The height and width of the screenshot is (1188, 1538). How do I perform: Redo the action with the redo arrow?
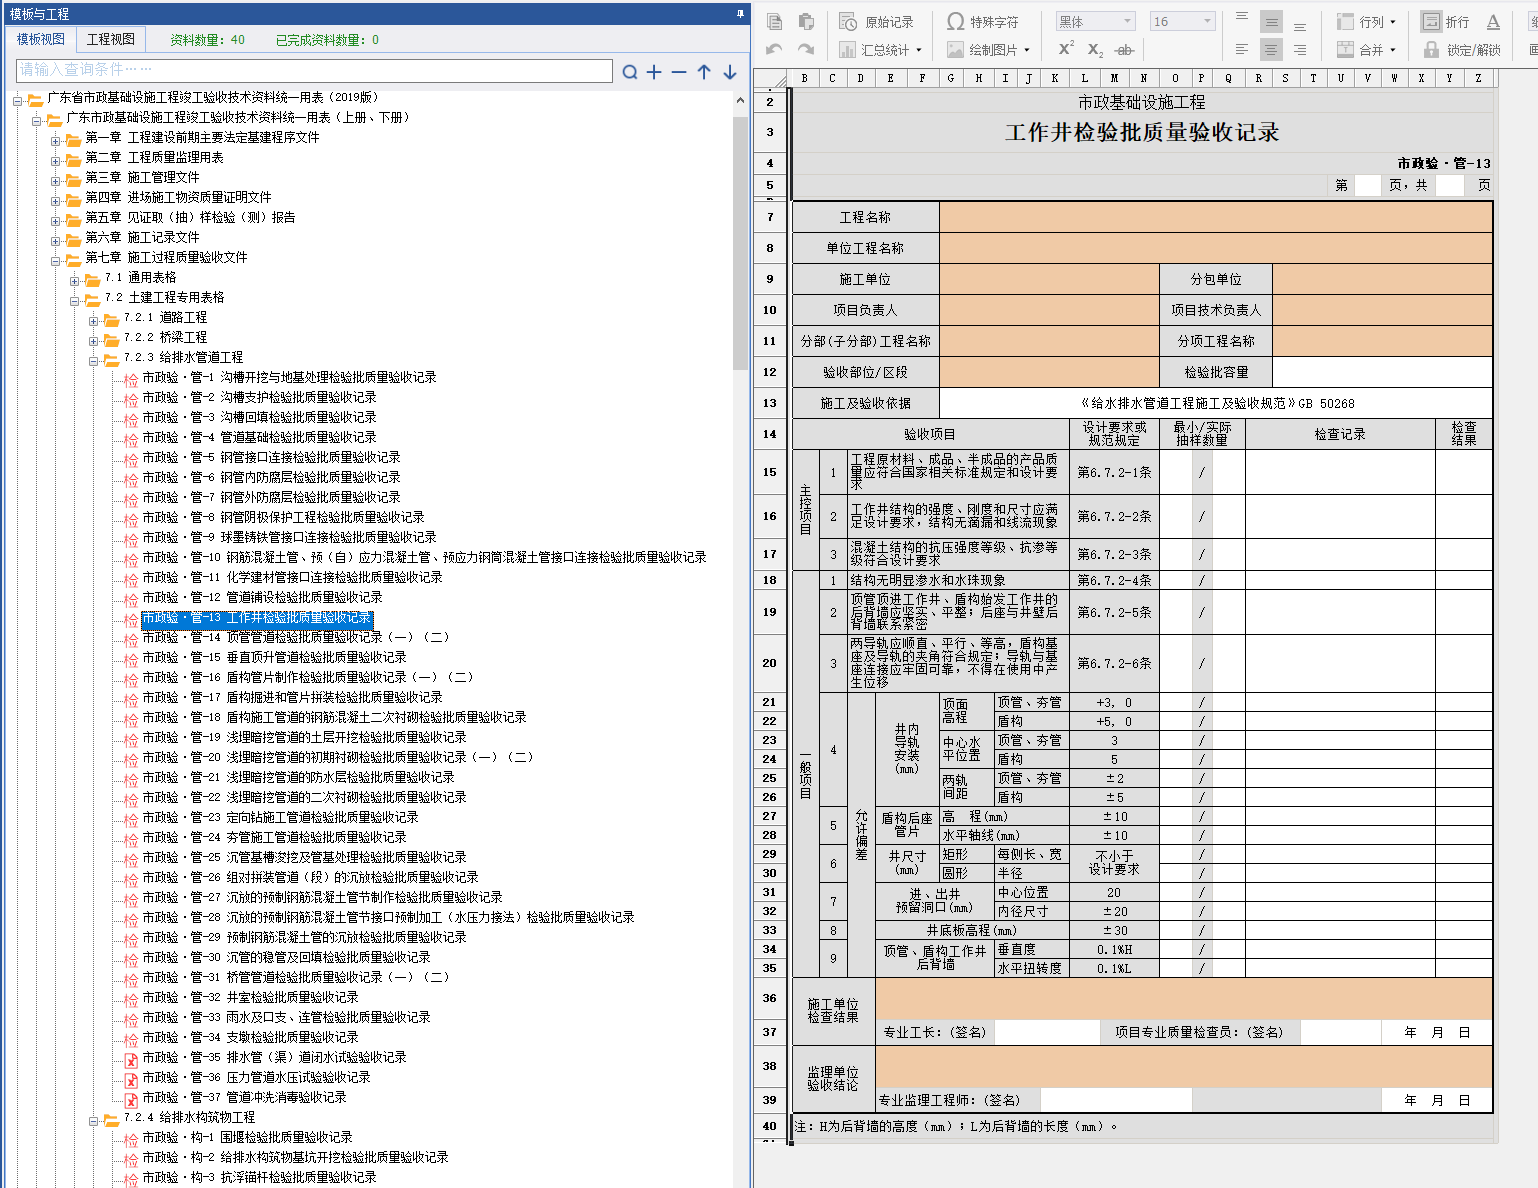[806, 49]
